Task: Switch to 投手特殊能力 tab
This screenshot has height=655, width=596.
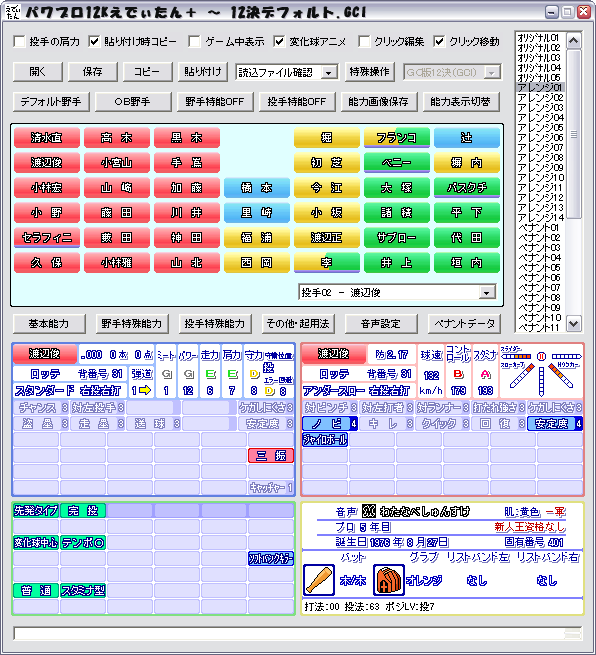Action: click(x=215, y=324)
